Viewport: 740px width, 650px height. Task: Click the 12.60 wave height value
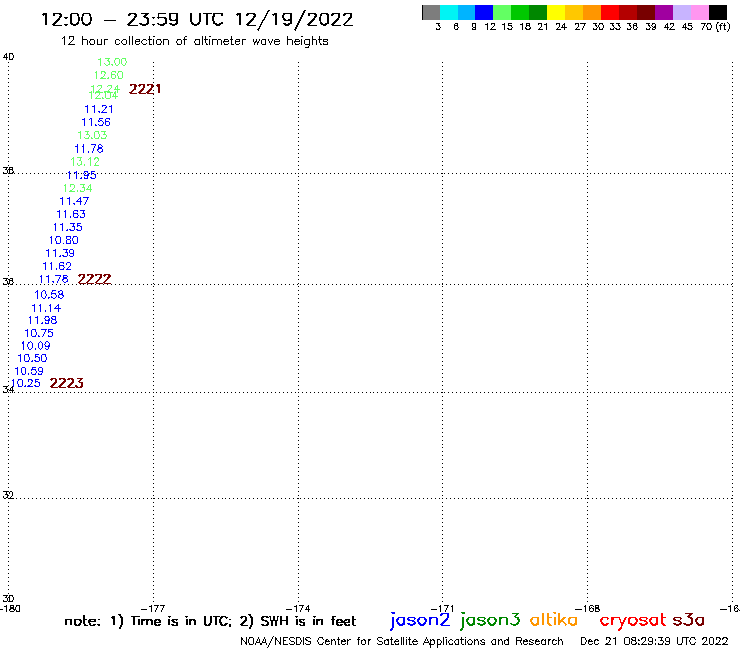click(x=109, y=75)
